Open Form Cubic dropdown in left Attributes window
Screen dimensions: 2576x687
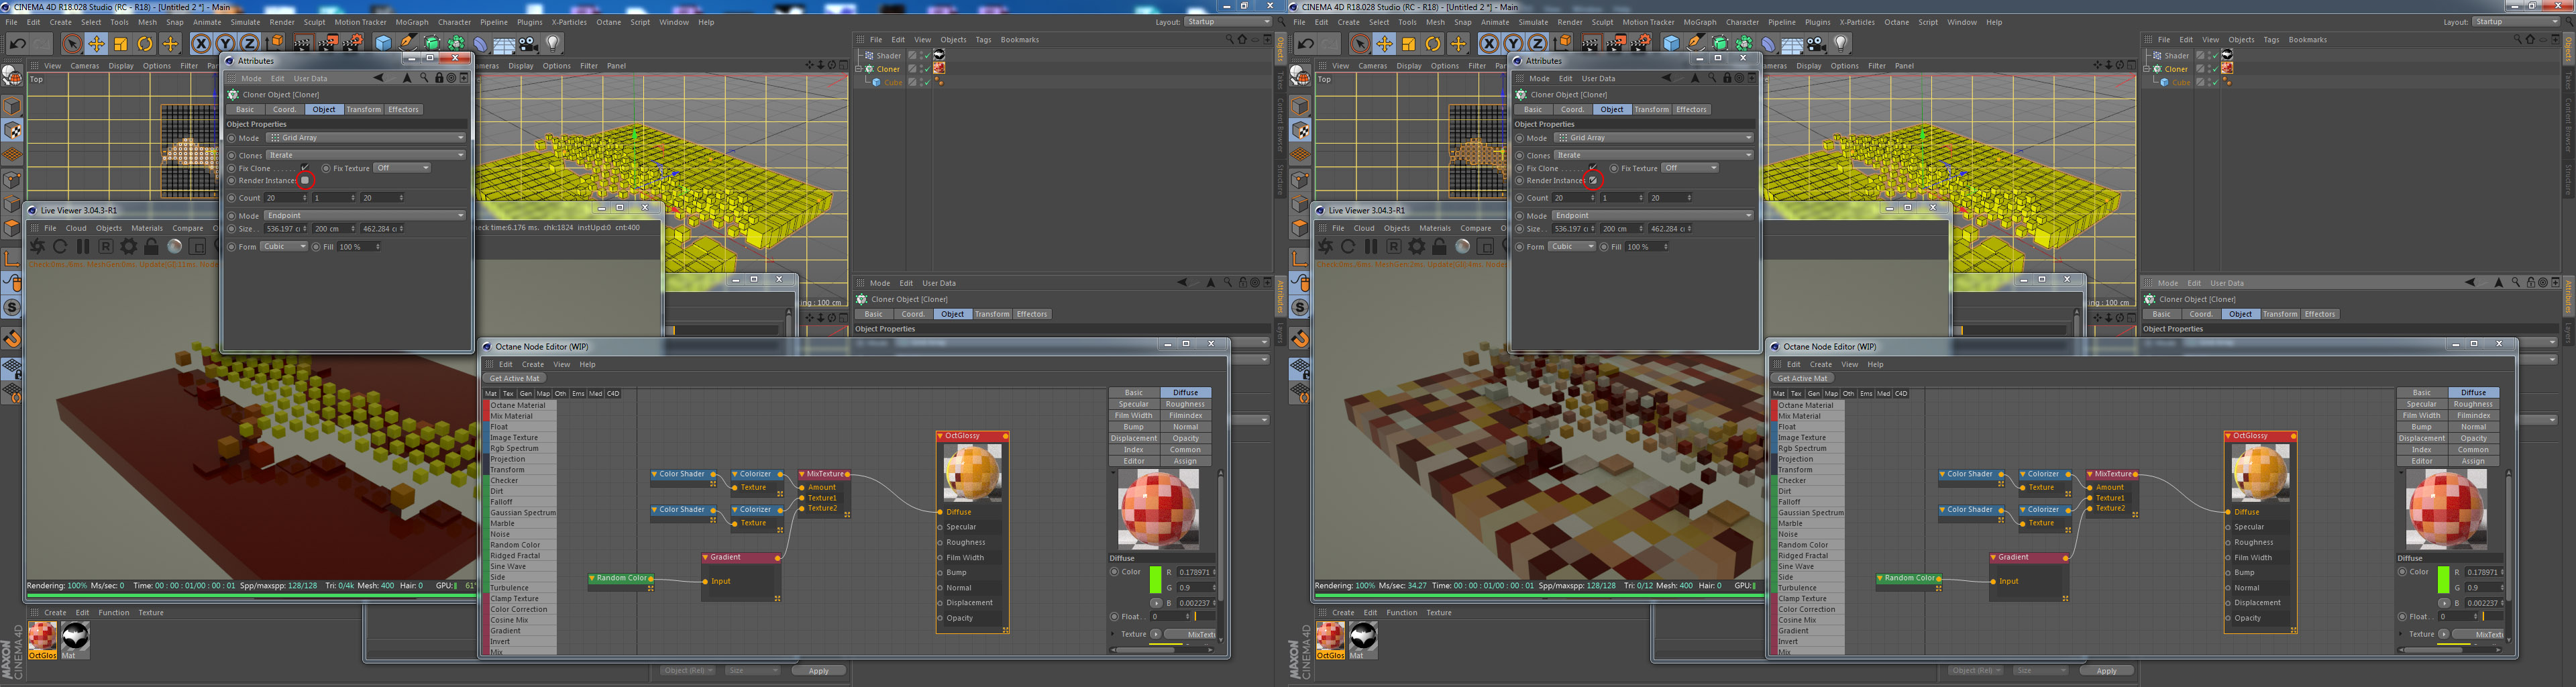point(284,246)
